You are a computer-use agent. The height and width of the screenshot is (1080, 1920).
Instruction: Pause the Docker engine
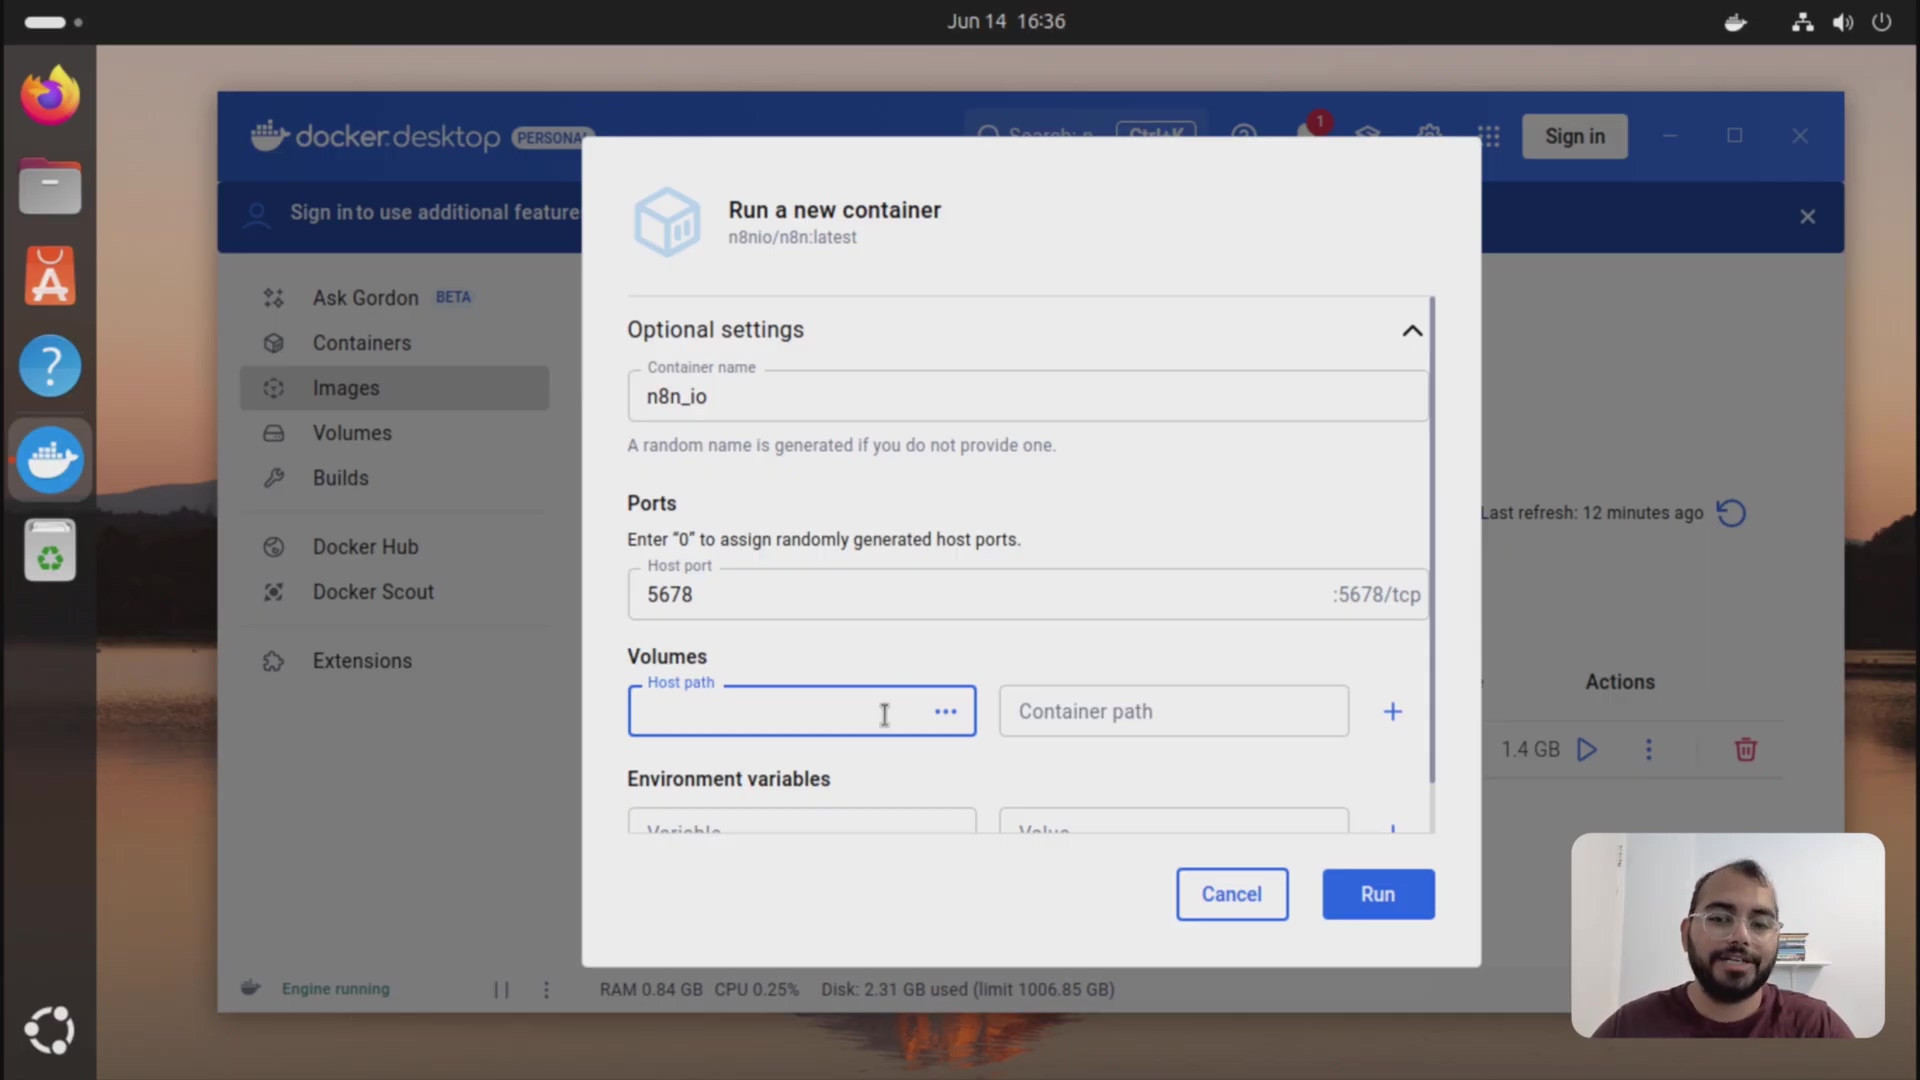click(501, 989)
